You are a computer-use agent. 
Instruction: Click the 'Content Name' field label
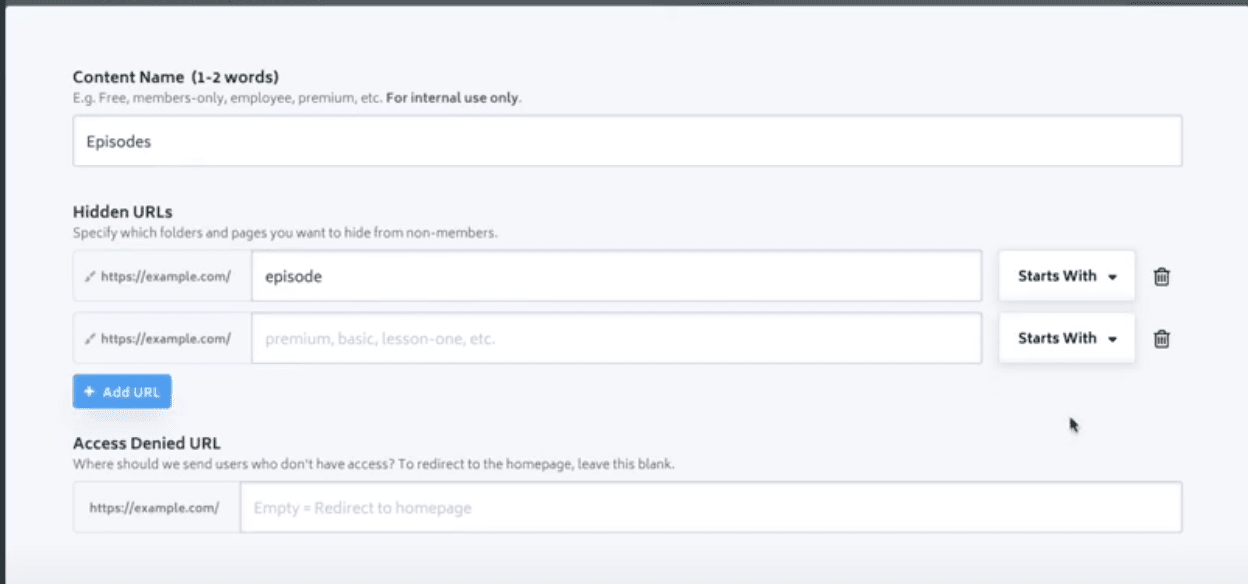pyautogui.click(x=128, y=77)
